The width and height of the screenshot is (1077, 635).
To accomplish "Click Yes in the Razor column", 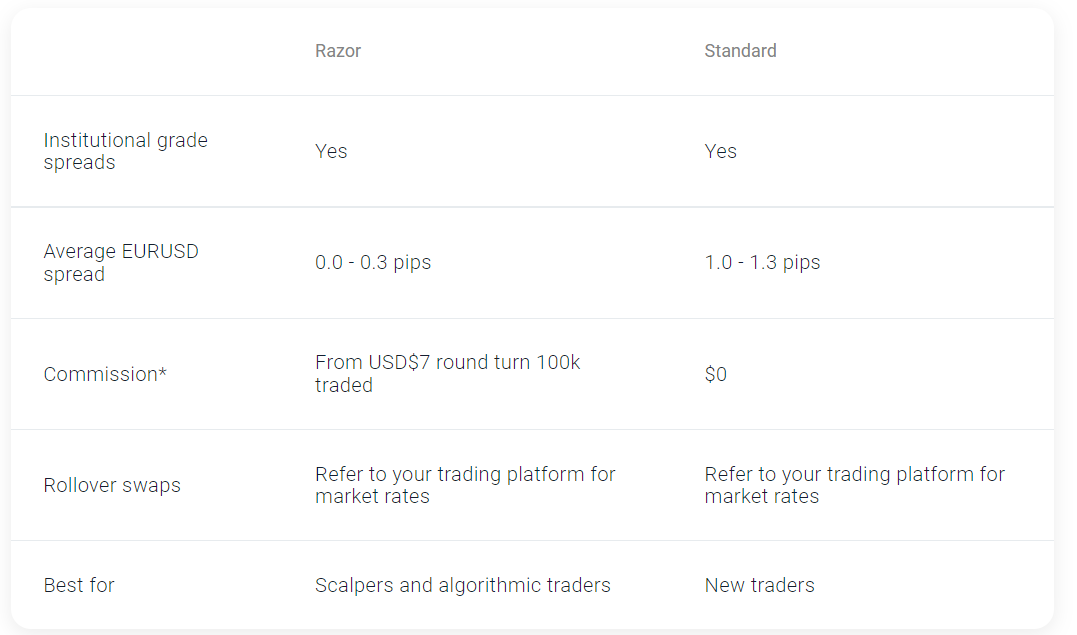I will coord(331,151).
